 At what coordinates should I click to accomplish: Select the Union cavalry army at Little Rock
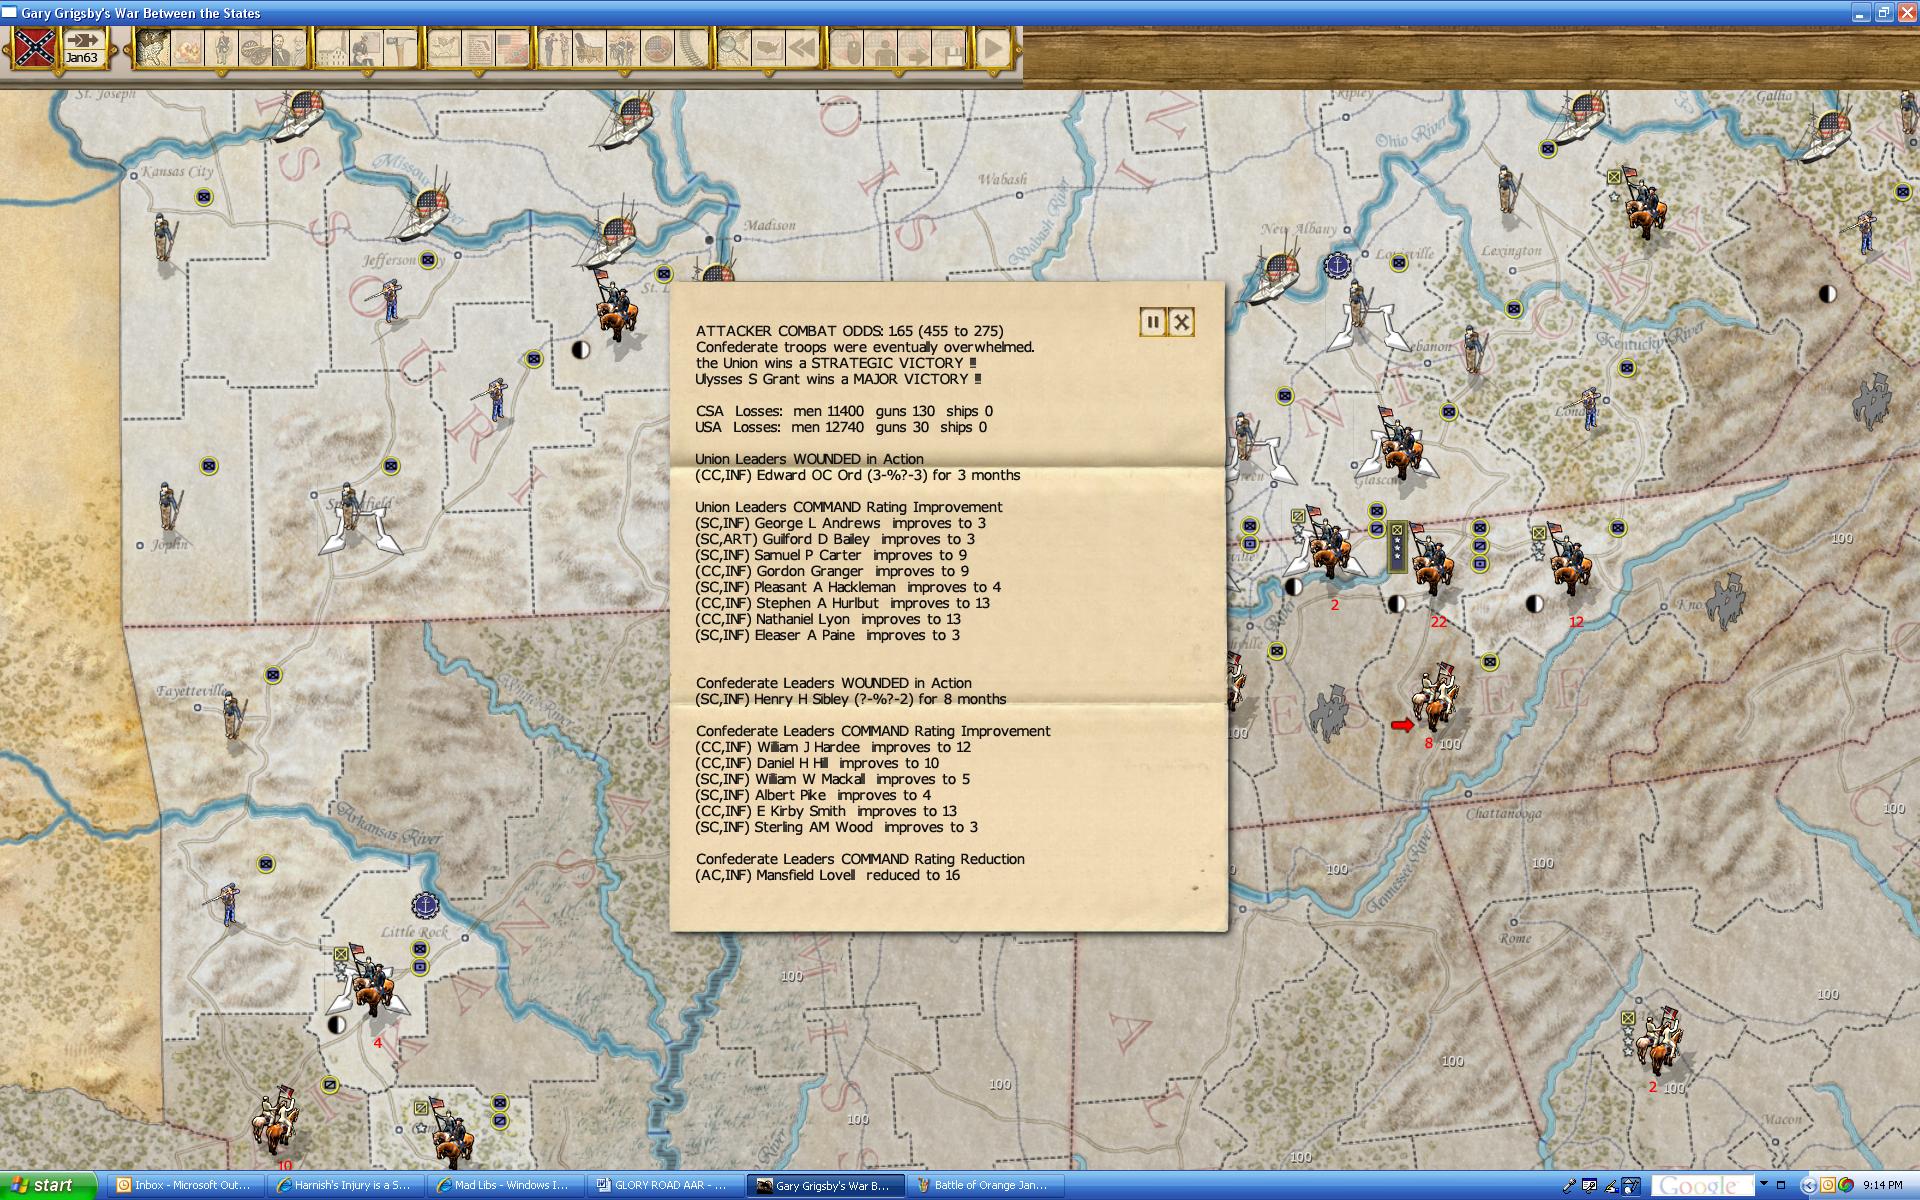372,983
